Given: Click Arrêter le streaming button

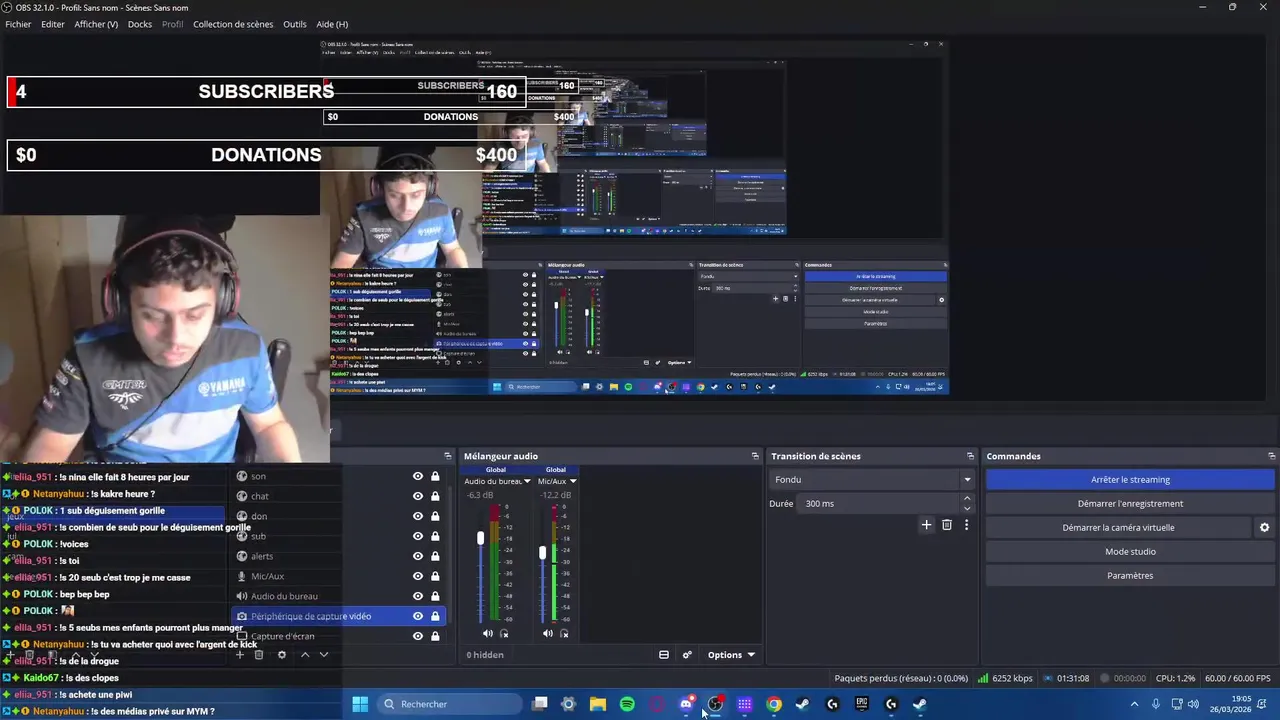Looking at the screenshot, I should tap(1130, 479).
